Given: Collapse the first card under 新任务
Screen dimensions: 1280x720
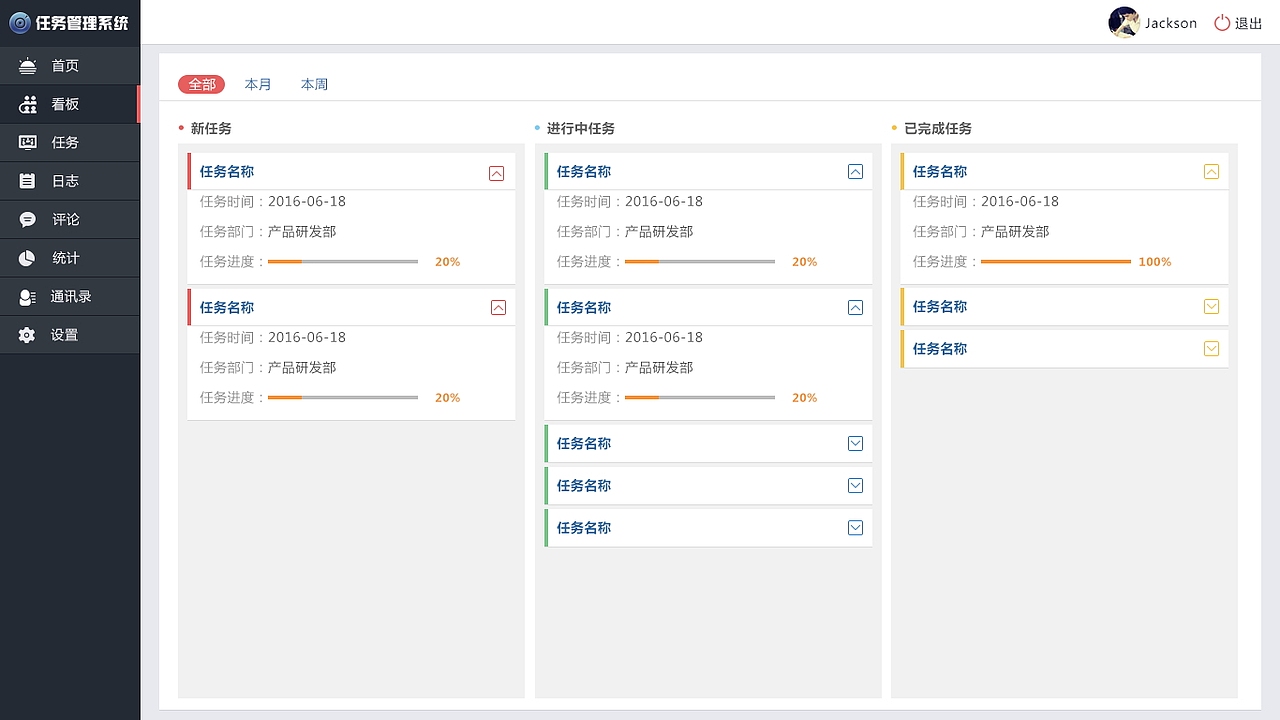Looking at the screenshot, I should coord(497,173).
